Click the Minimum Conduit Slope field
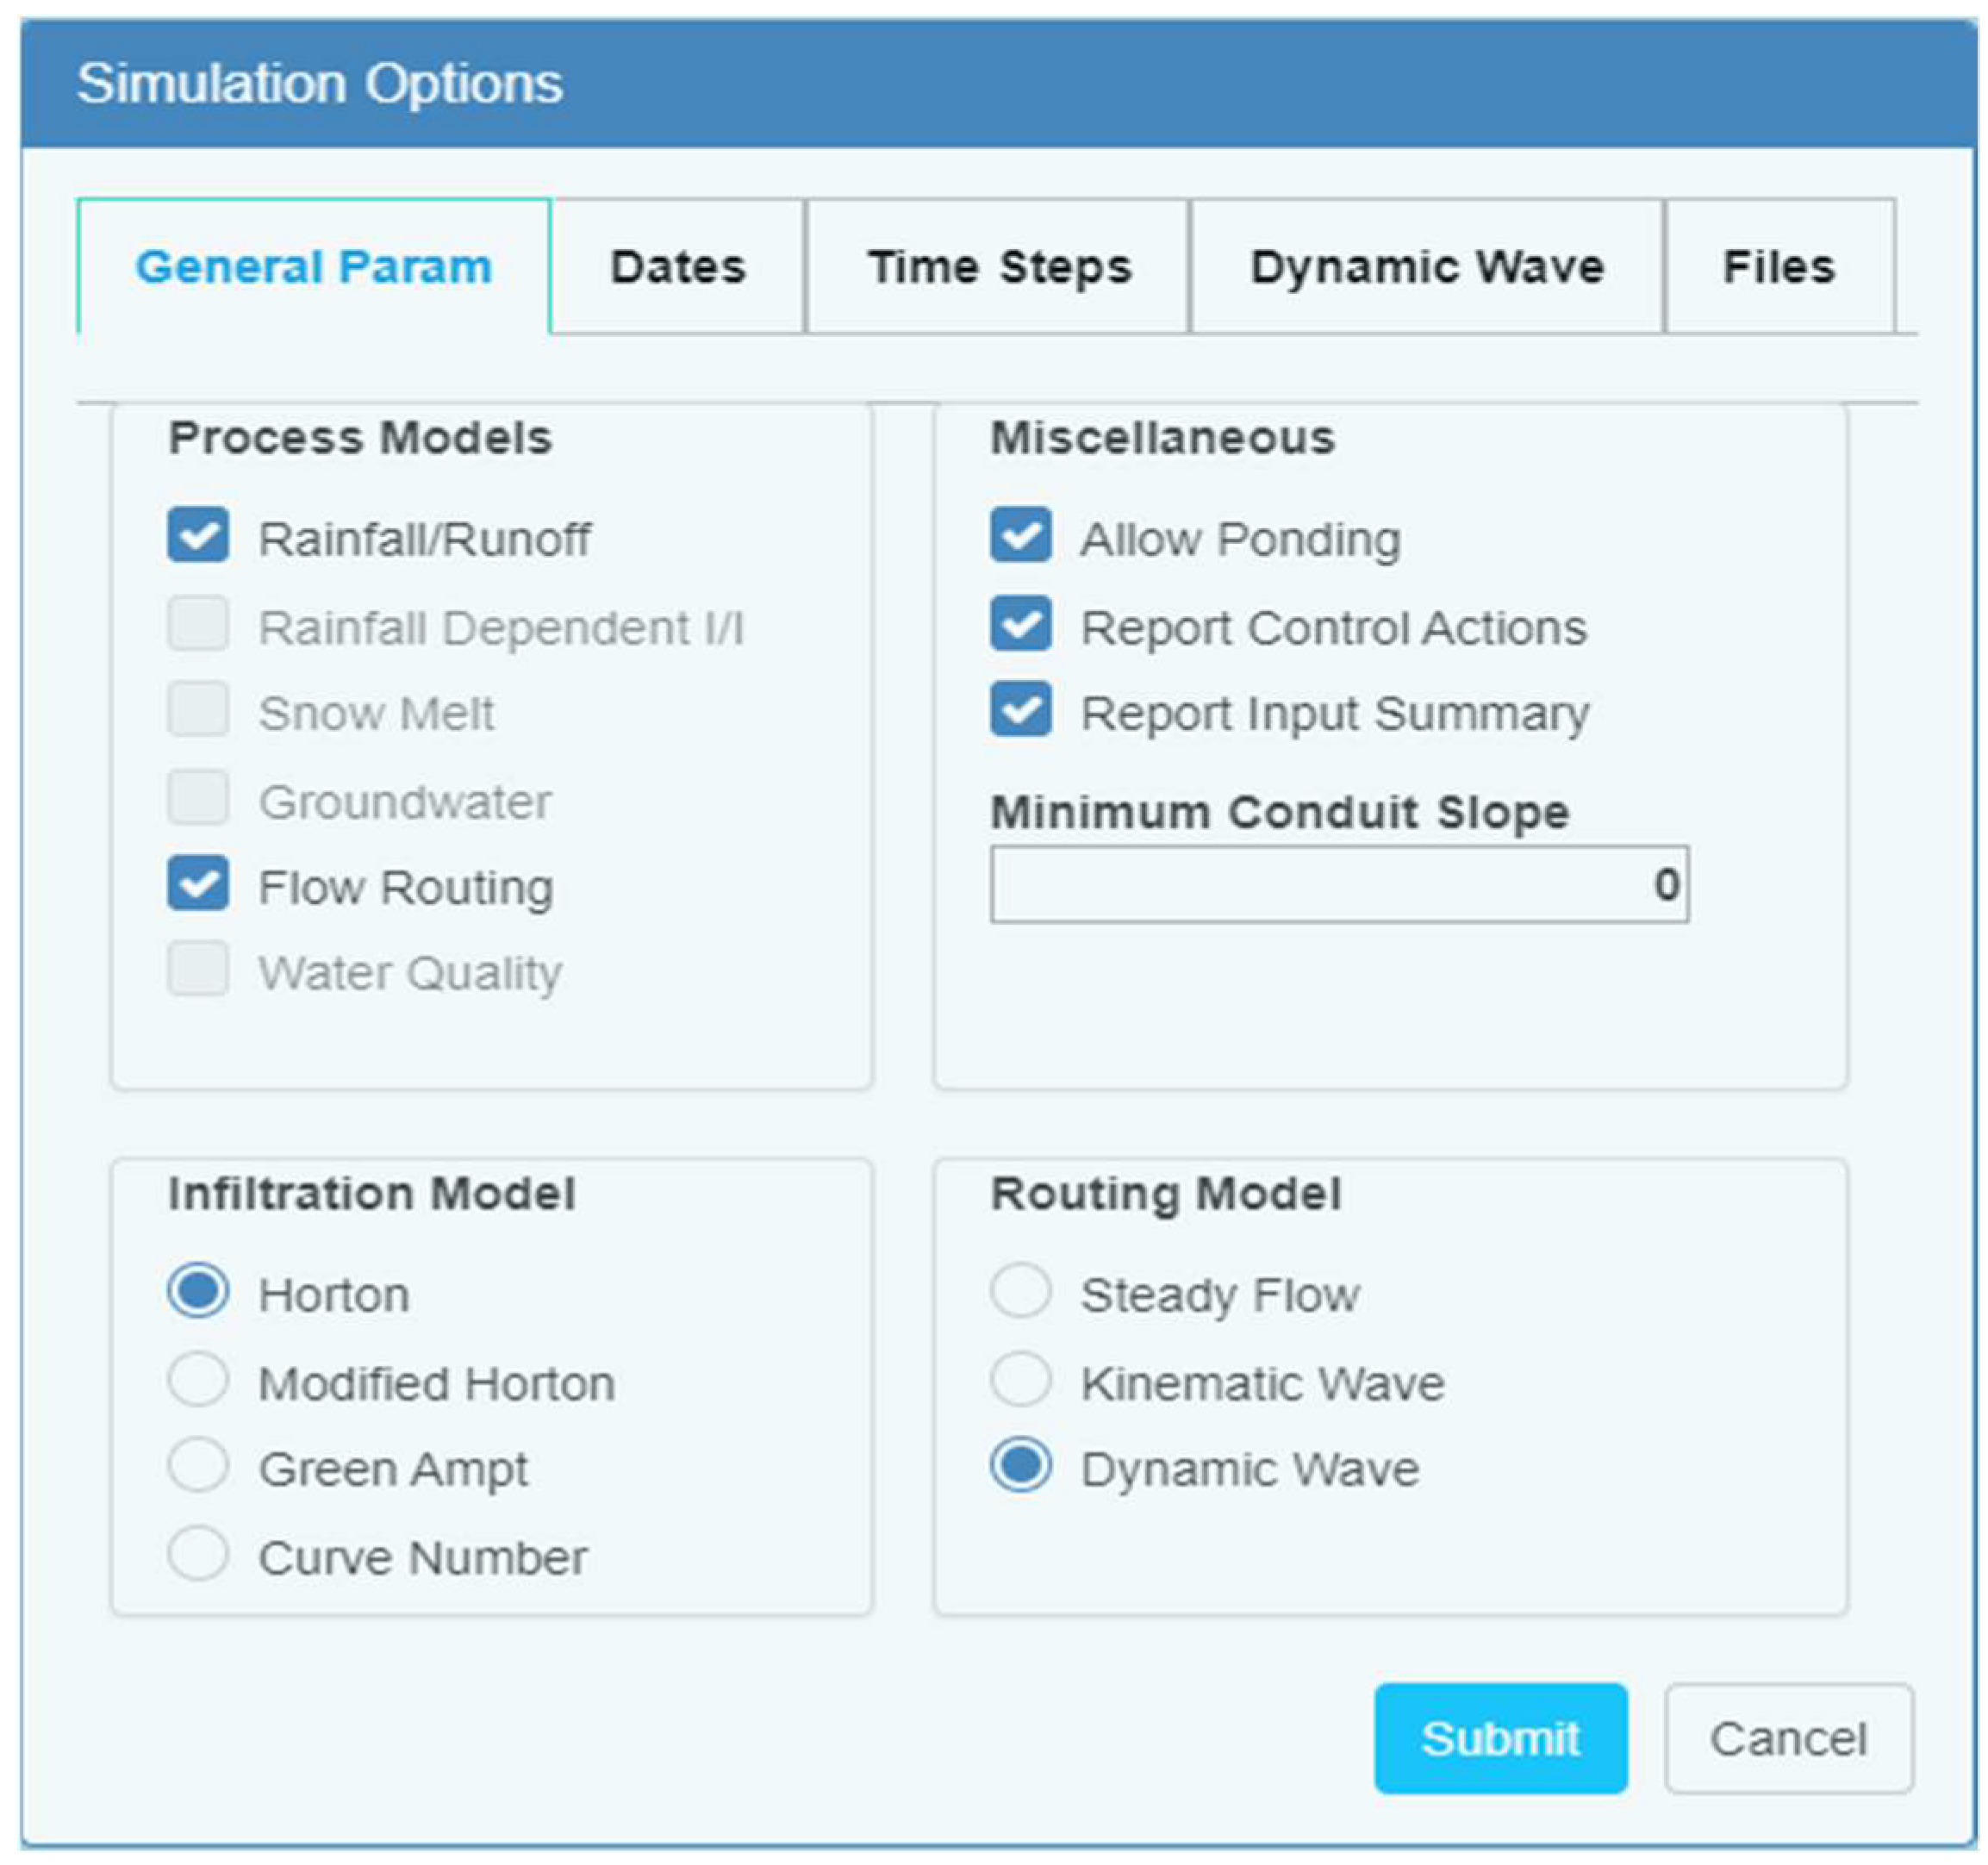The width and height of the screenshot is (1988, 1865). (1338, 884)
